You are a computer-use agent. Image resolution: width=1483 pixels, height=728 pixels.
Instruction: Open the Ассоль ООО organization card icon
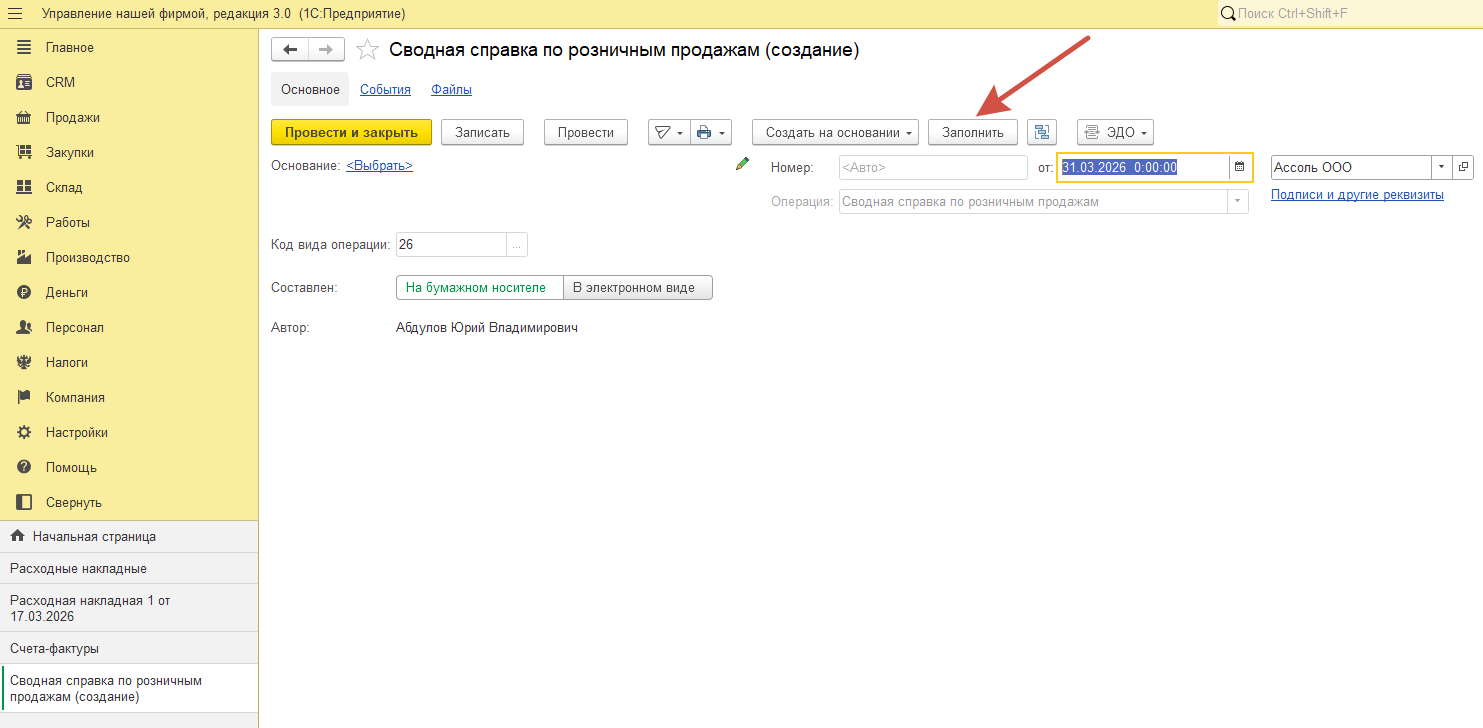point(1462,167)
